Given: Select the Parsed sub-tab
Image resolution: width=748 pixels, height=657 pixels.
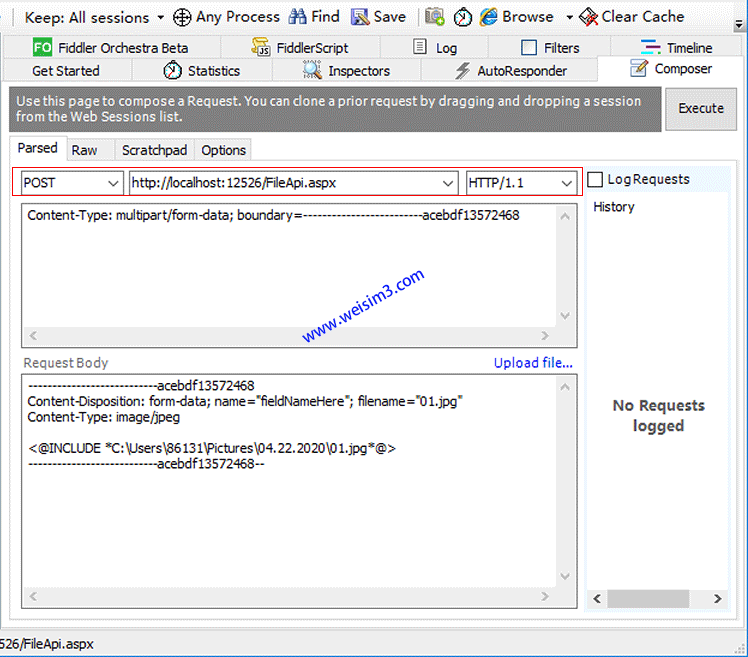Looking at the screenshot, I should coord(38,148).
